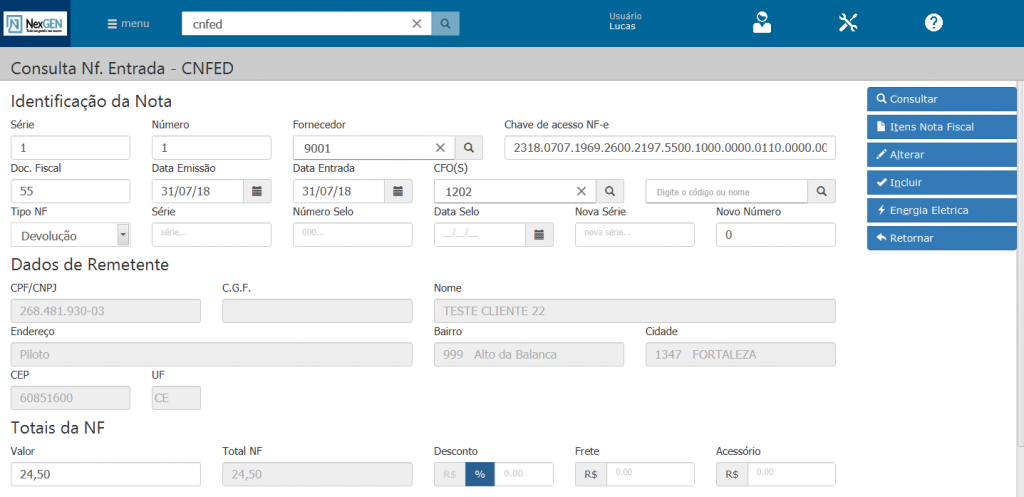Click the Itens Nota Fiscal button
This screenshot has height=497, width=1024.
[x=941, y=127]
